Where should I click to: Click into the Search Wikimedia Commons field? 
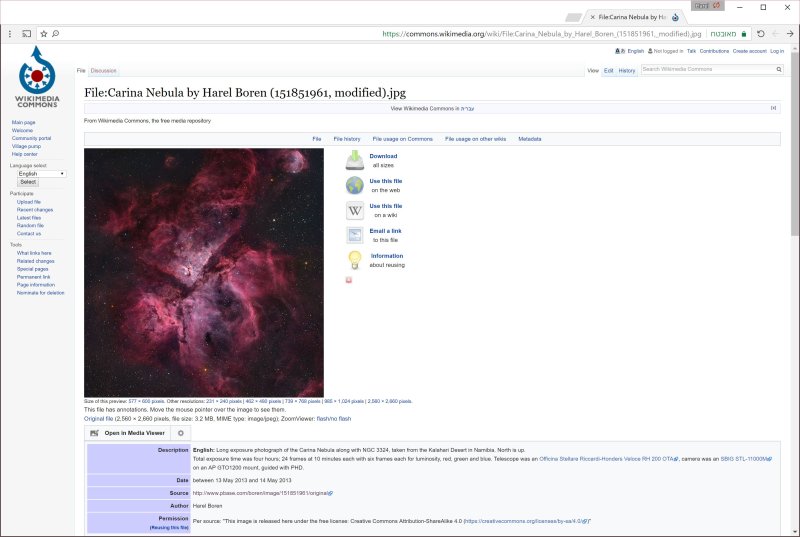coord(707,69)
